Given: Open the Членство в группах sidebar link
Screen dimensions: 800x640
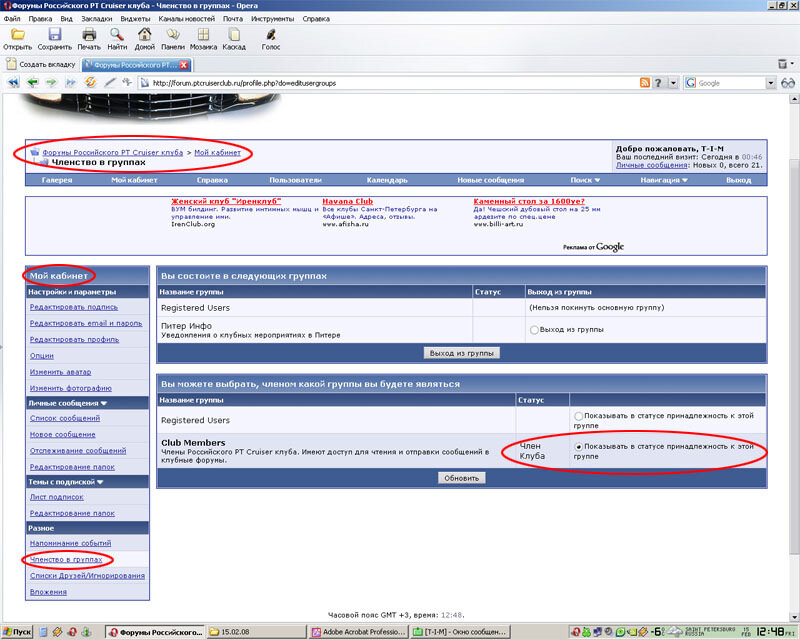Looking at the screenshot, I should pos(66,559).
